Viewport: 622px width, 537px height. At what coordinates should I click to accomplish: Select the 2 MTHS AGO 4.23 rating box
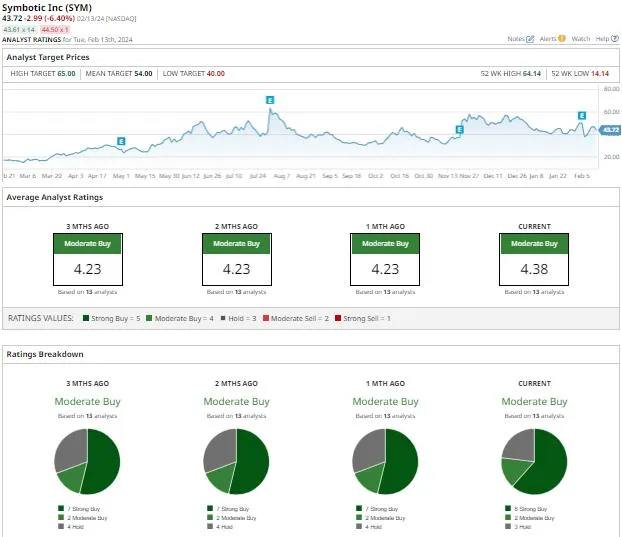237,259
